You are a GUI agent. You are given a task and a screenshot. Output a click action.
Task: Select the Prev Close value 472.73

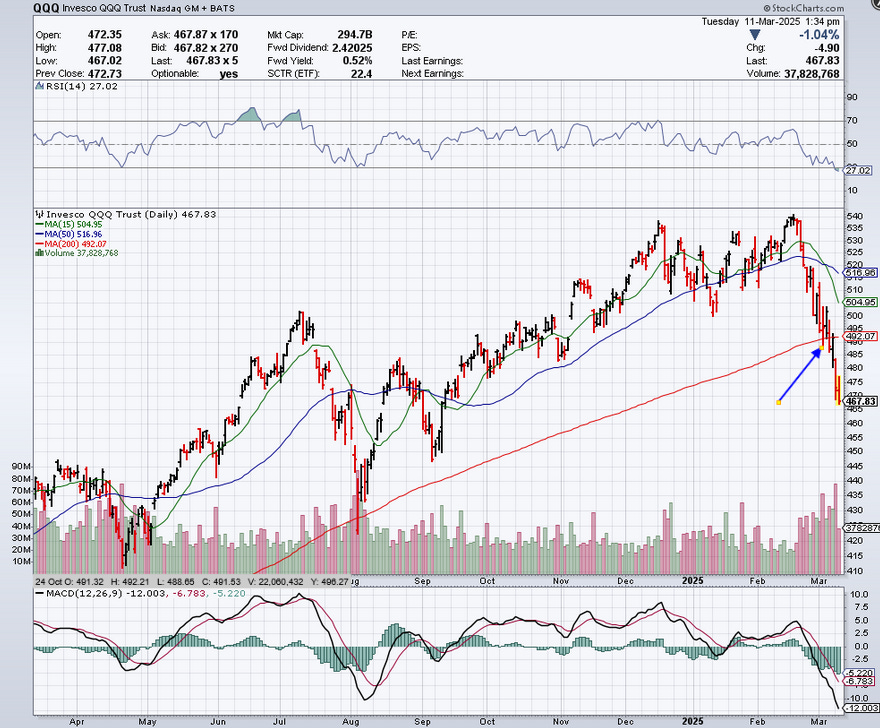point(104,74)
